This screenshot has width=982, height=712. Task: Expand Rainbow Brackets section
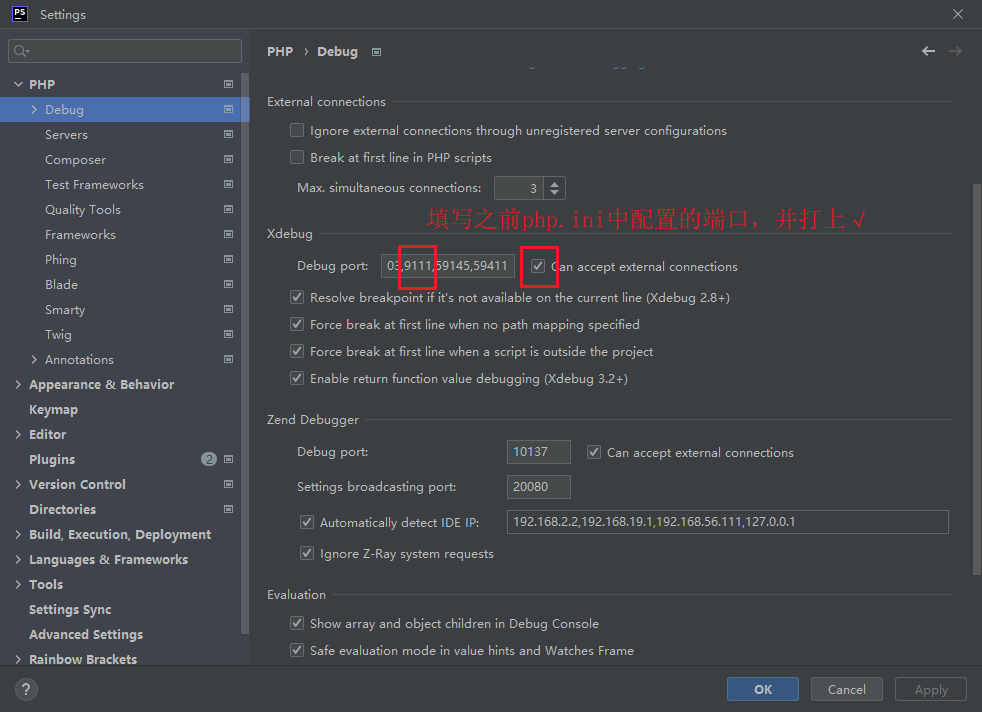click(x=18, y=659)
